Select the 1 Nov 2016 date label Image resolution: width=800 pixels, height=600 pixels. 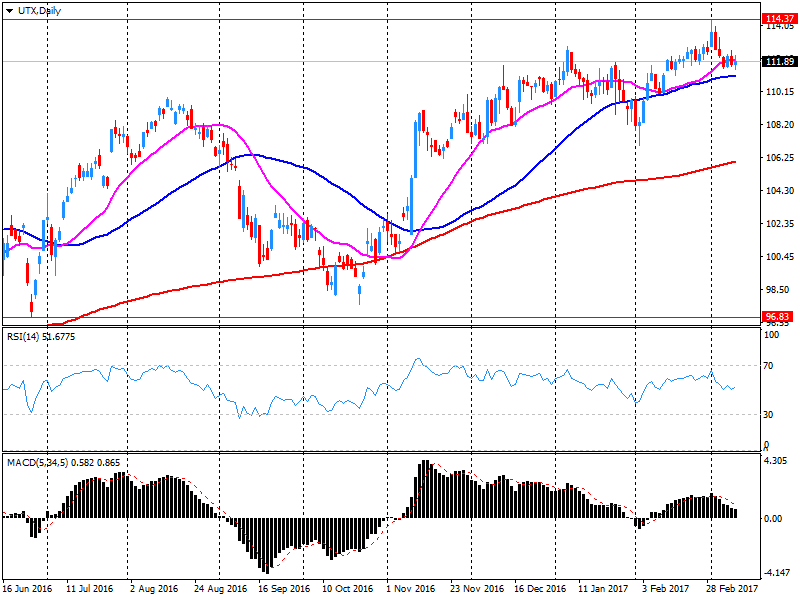coord(409,590)
